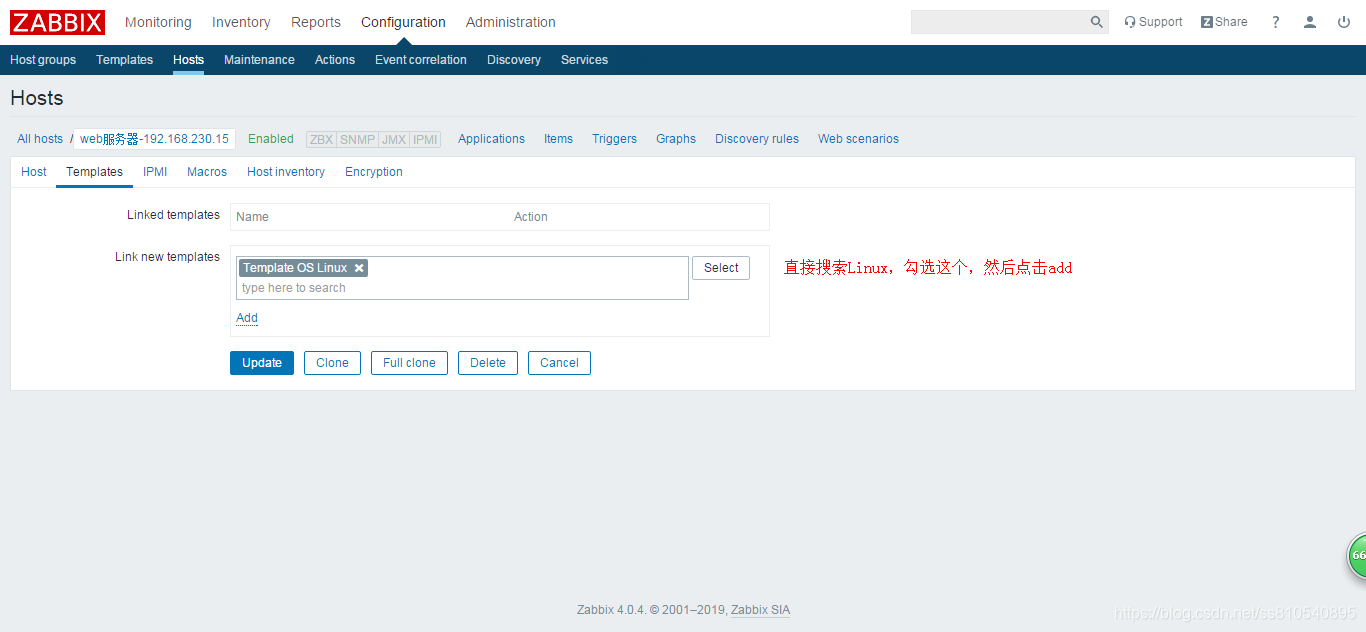Click the SNMP availability indicator
Screen dimensions: 1366x632
tap(357, 139)
